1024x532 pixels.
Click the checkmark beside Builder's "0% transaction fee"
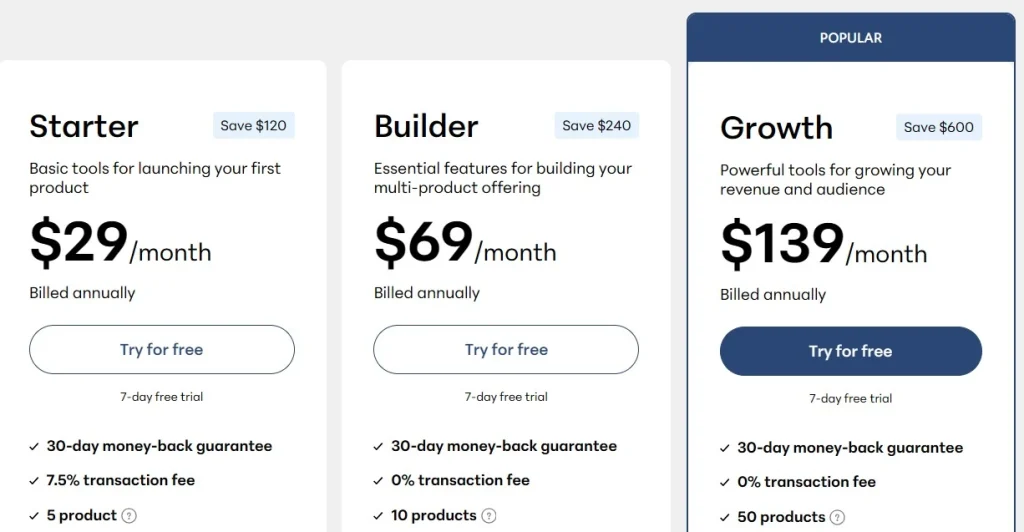click(378, 481)
